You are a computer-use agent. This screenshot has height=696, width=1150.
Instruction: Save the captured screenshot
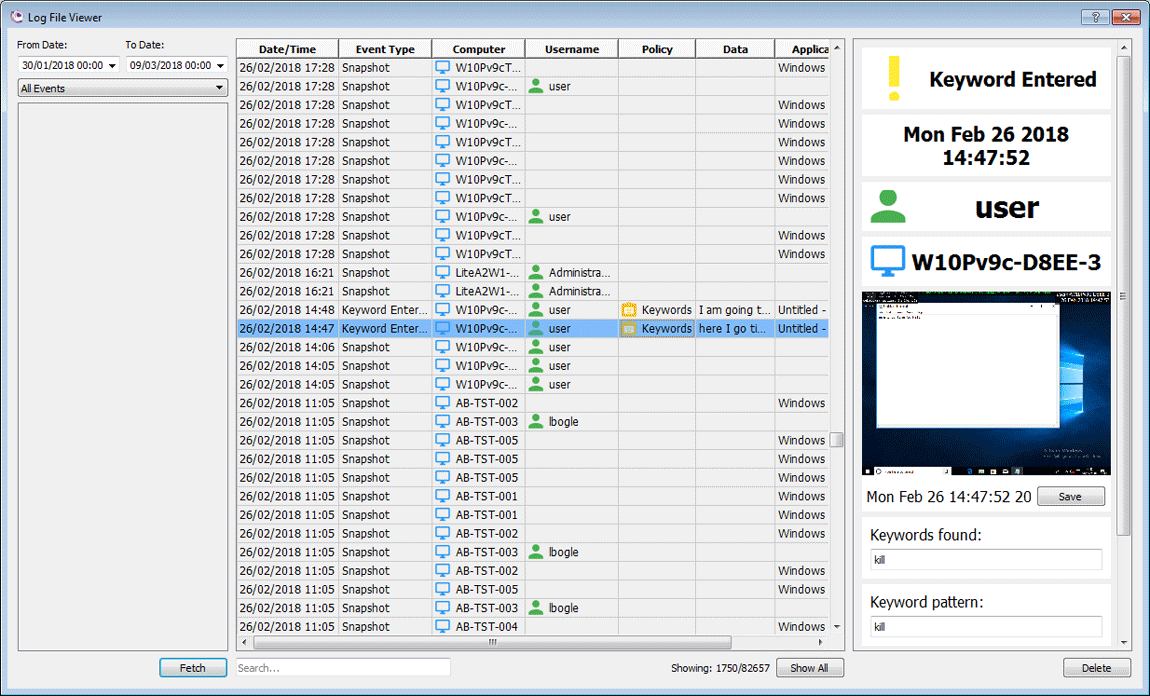[x=1071, y=495]
